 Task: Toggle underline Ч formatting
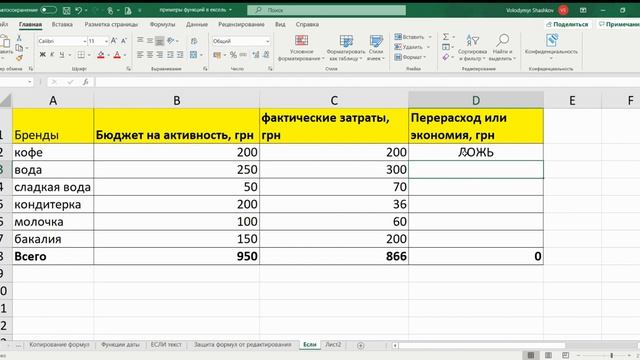[62, 55]
